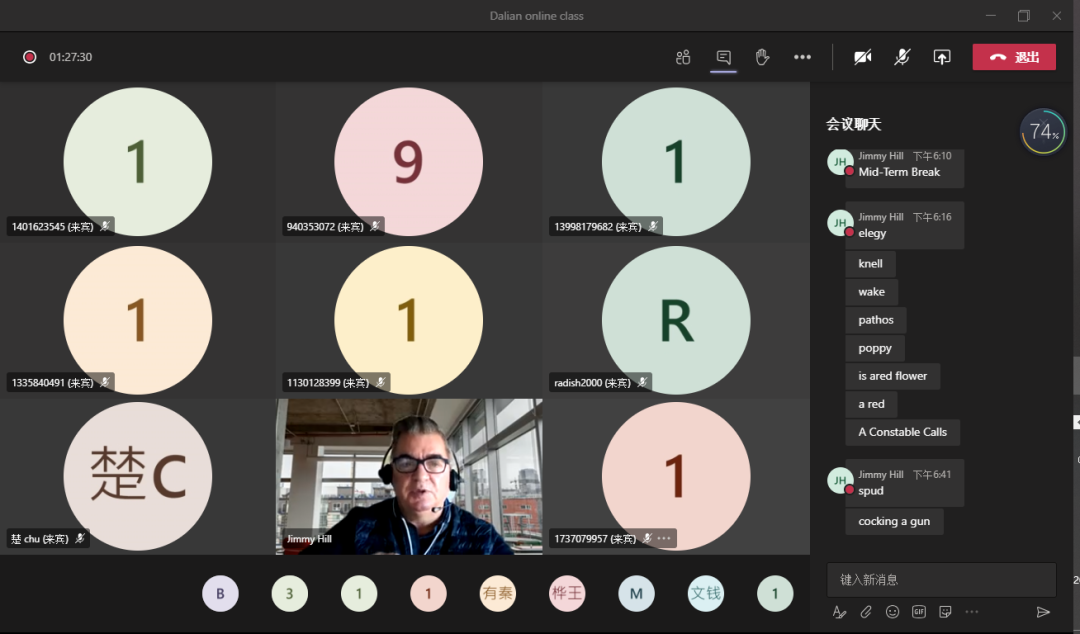Select the 文钱 participant avatar
The image size is (1080, 634).
coord(706,593)
